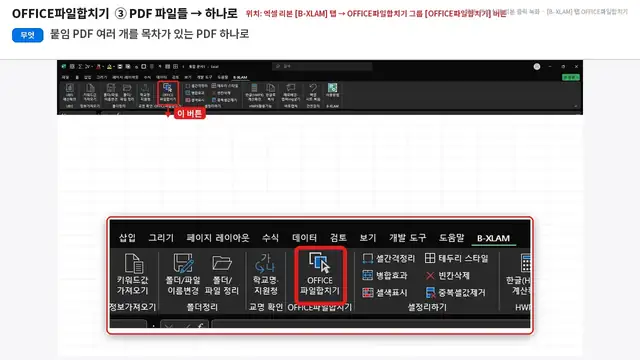Run 빈칸삭제 in enlarged ribbon
The width and height of the screenshot is (640, 360).
(447, 276)
